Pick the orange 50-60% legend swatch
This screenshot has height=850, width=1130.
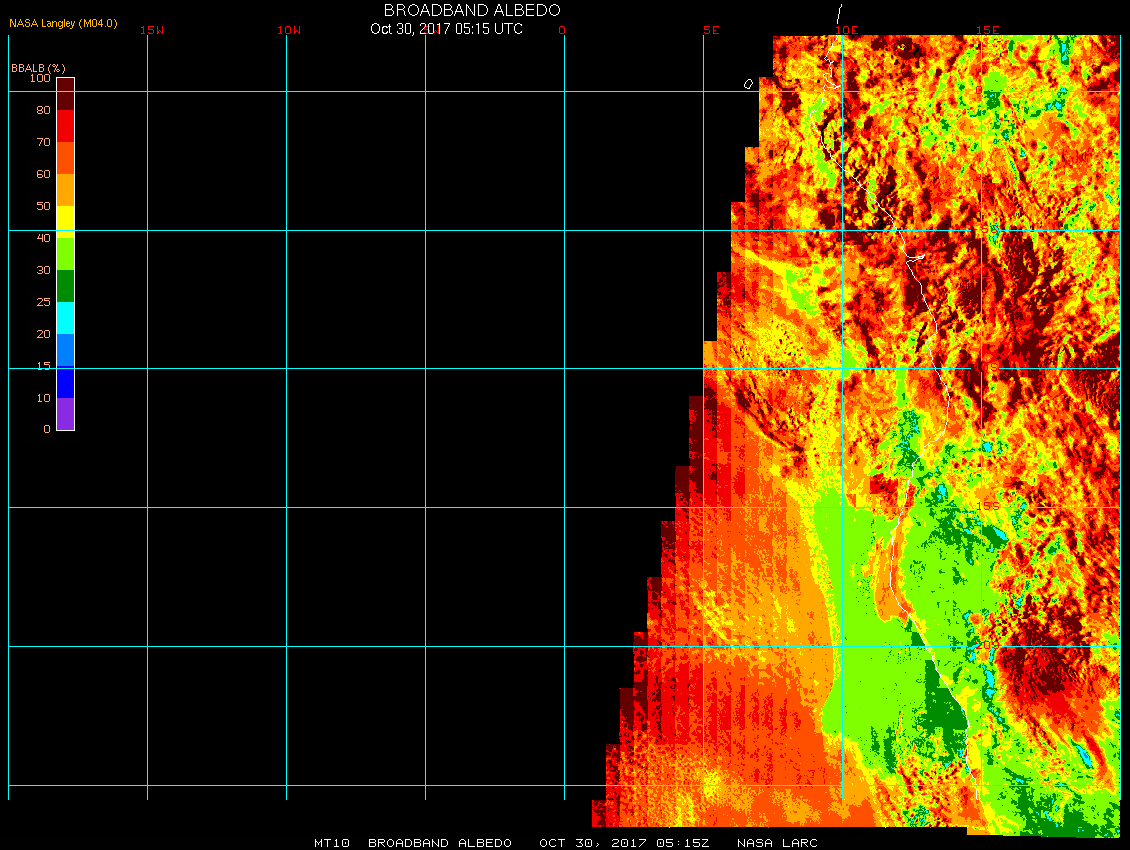pyautogui.click(x=65, y=190)
